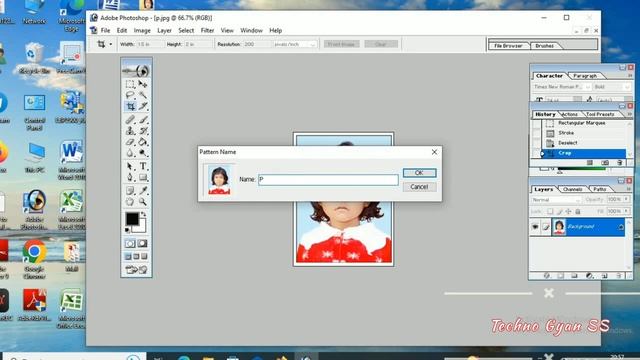Select the Lasso tool

tap(130, 95)
